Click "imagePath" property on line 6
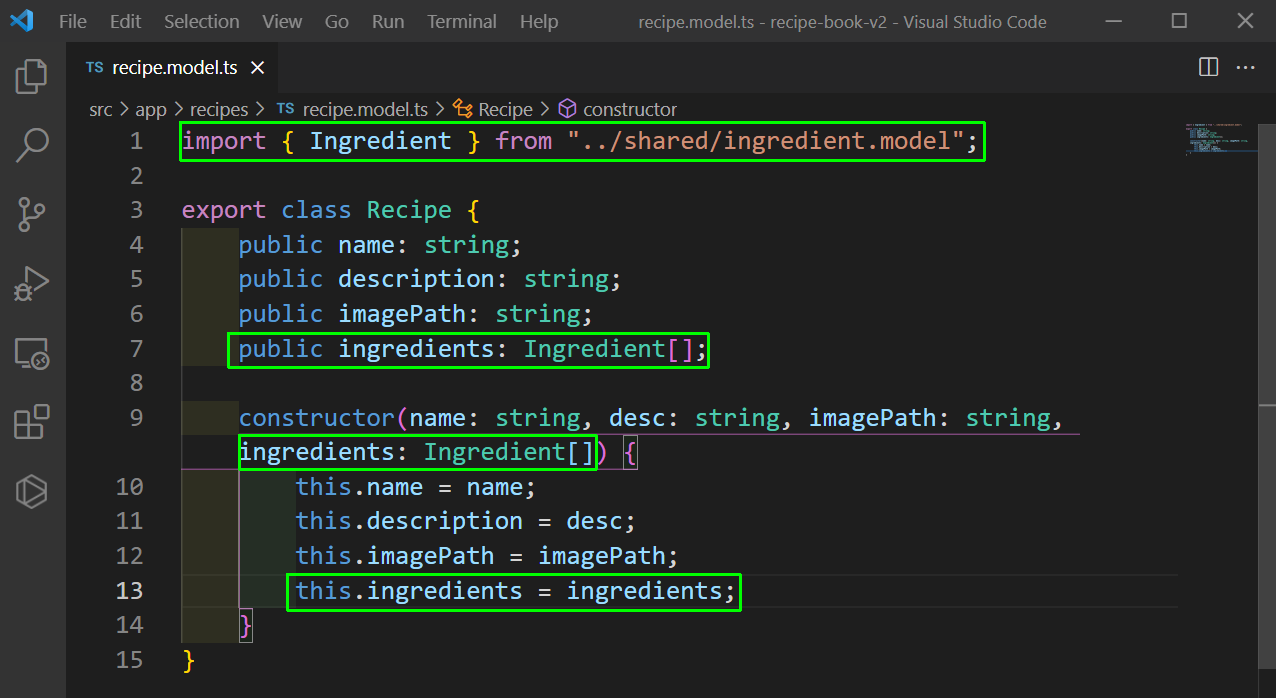Screen dimensions: 1276x698 click(x=402, y=314)
